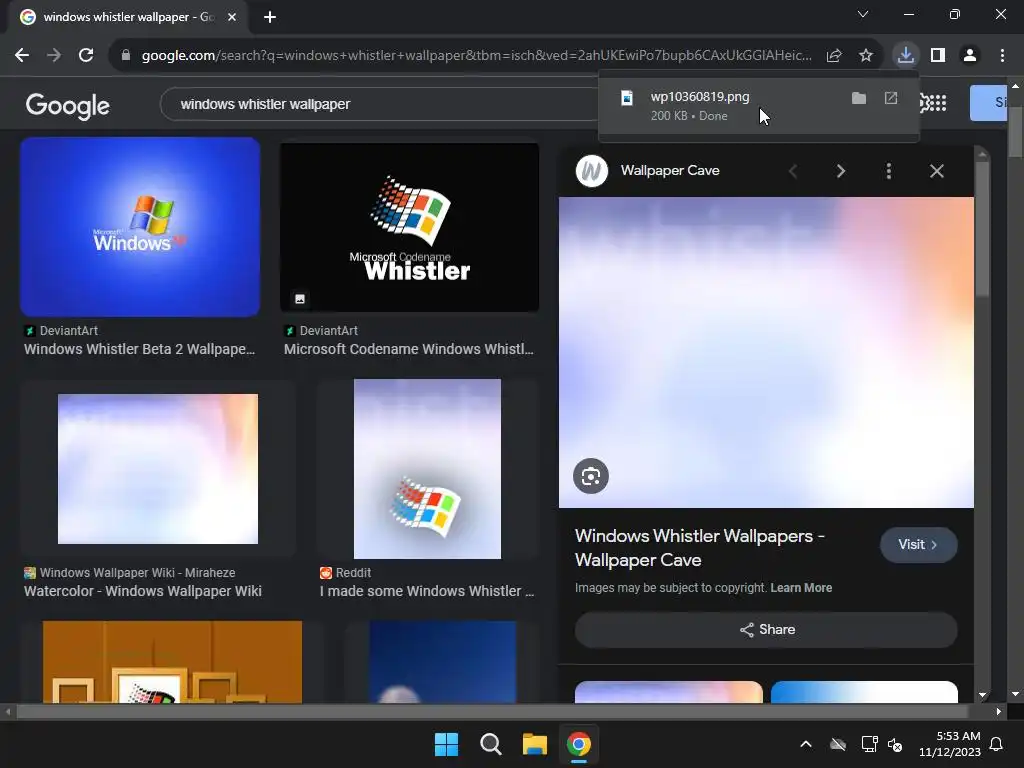Open OneDrive tray icon
Viewport: 1024px width, 768px height.
tap(838, 744)
